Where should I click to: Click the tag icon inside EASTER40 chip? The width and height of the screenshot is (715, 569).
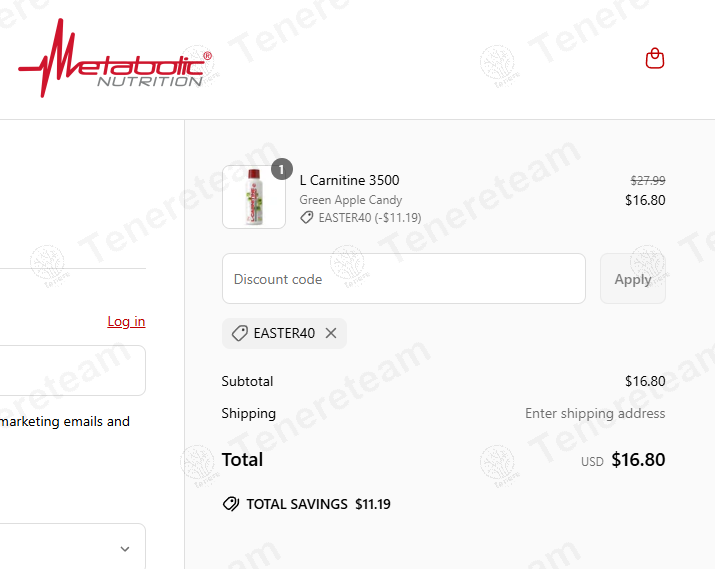coord(240,333)
